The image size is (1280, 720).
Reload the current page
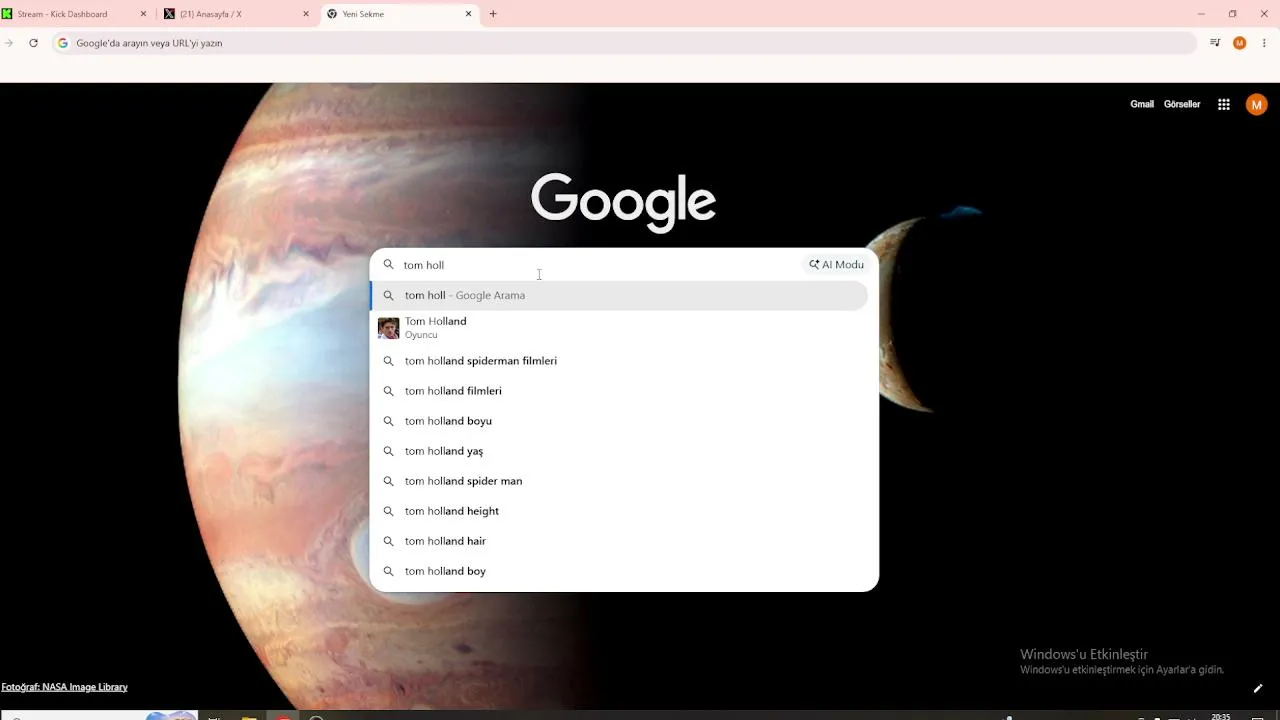coord(33,43)
